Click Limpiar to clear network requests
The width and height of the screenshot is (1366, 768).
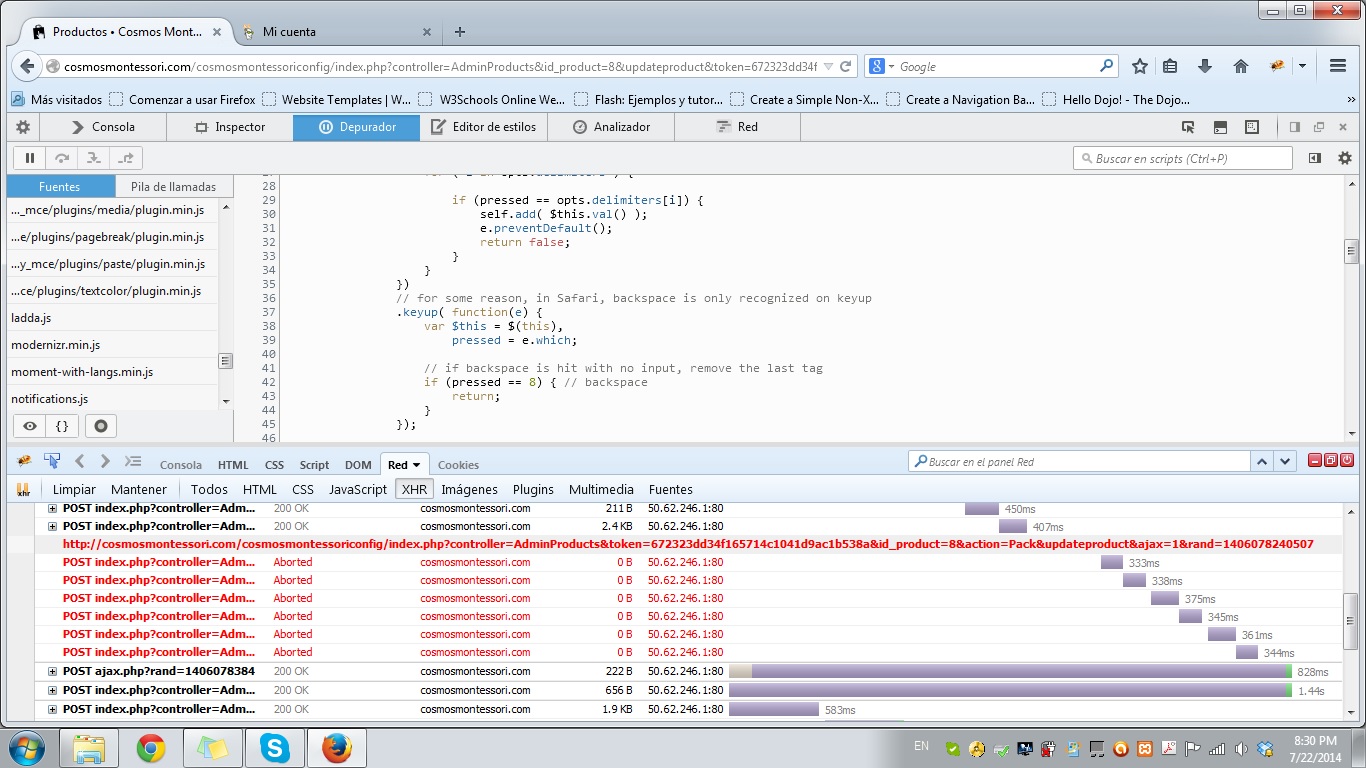click(x=74, y=489)
